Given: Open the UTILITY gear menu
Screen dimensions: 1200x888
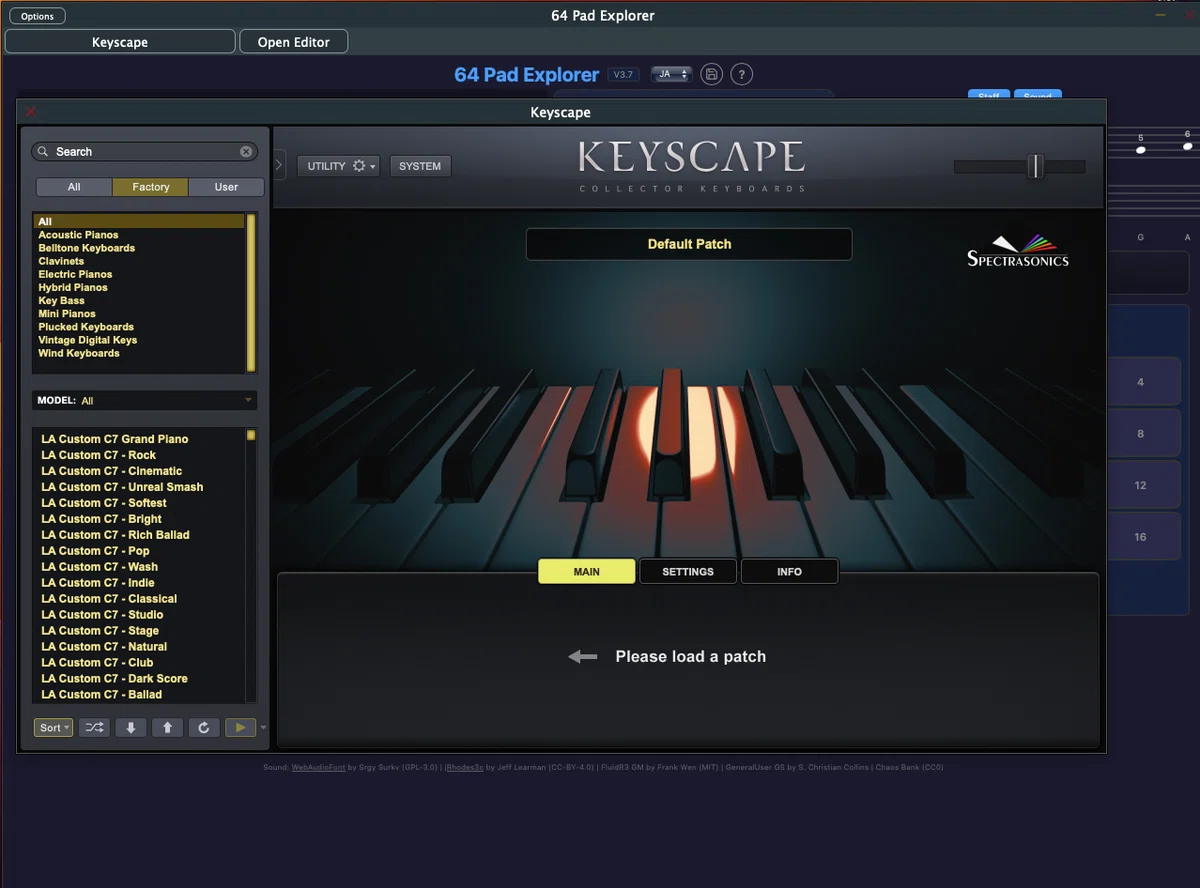Looking at the screenshot, I should pos(338,166).
